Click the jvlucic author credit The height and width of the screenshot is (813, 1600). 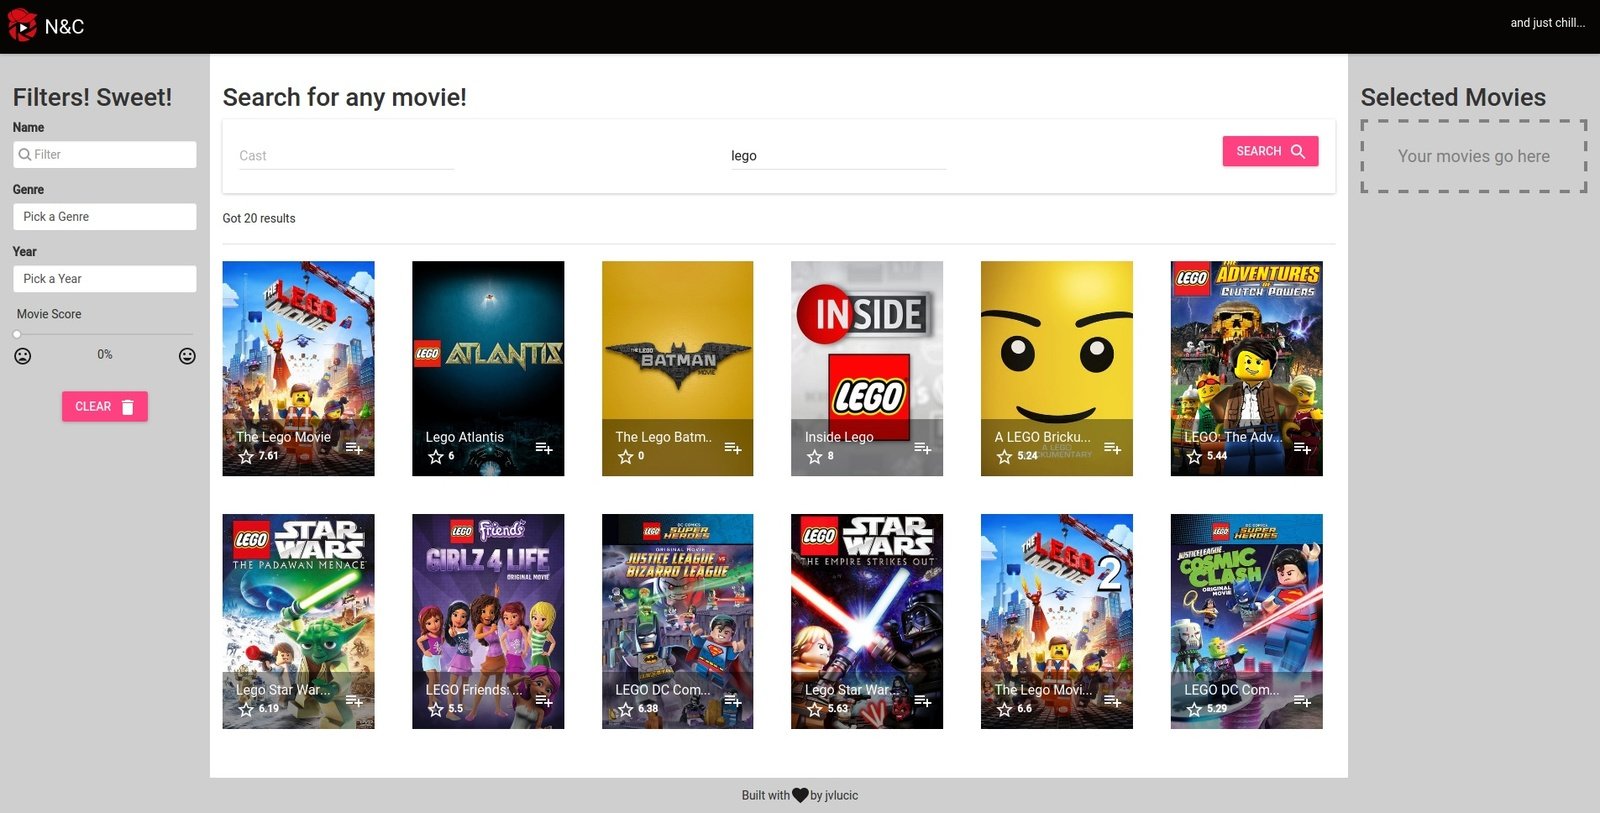point(834,795)
